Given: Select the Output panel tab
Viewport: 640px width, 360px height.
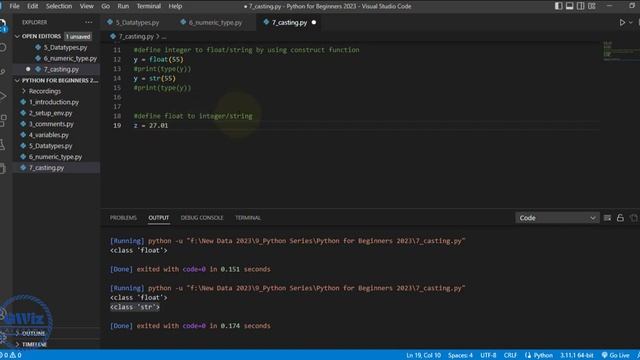Looking at the screenshot, I should [x=159, y=218].
